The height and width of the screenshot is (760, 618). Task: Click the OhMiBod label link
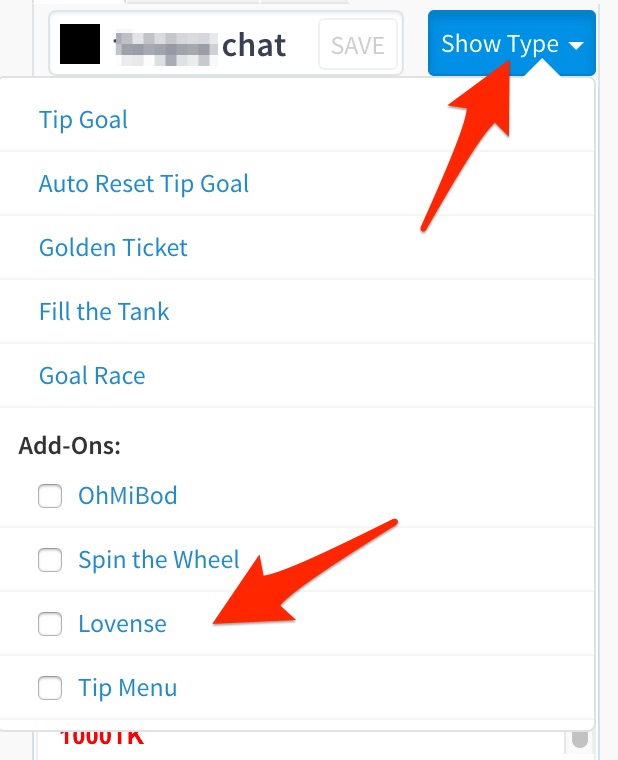click(x=127, y=496)
